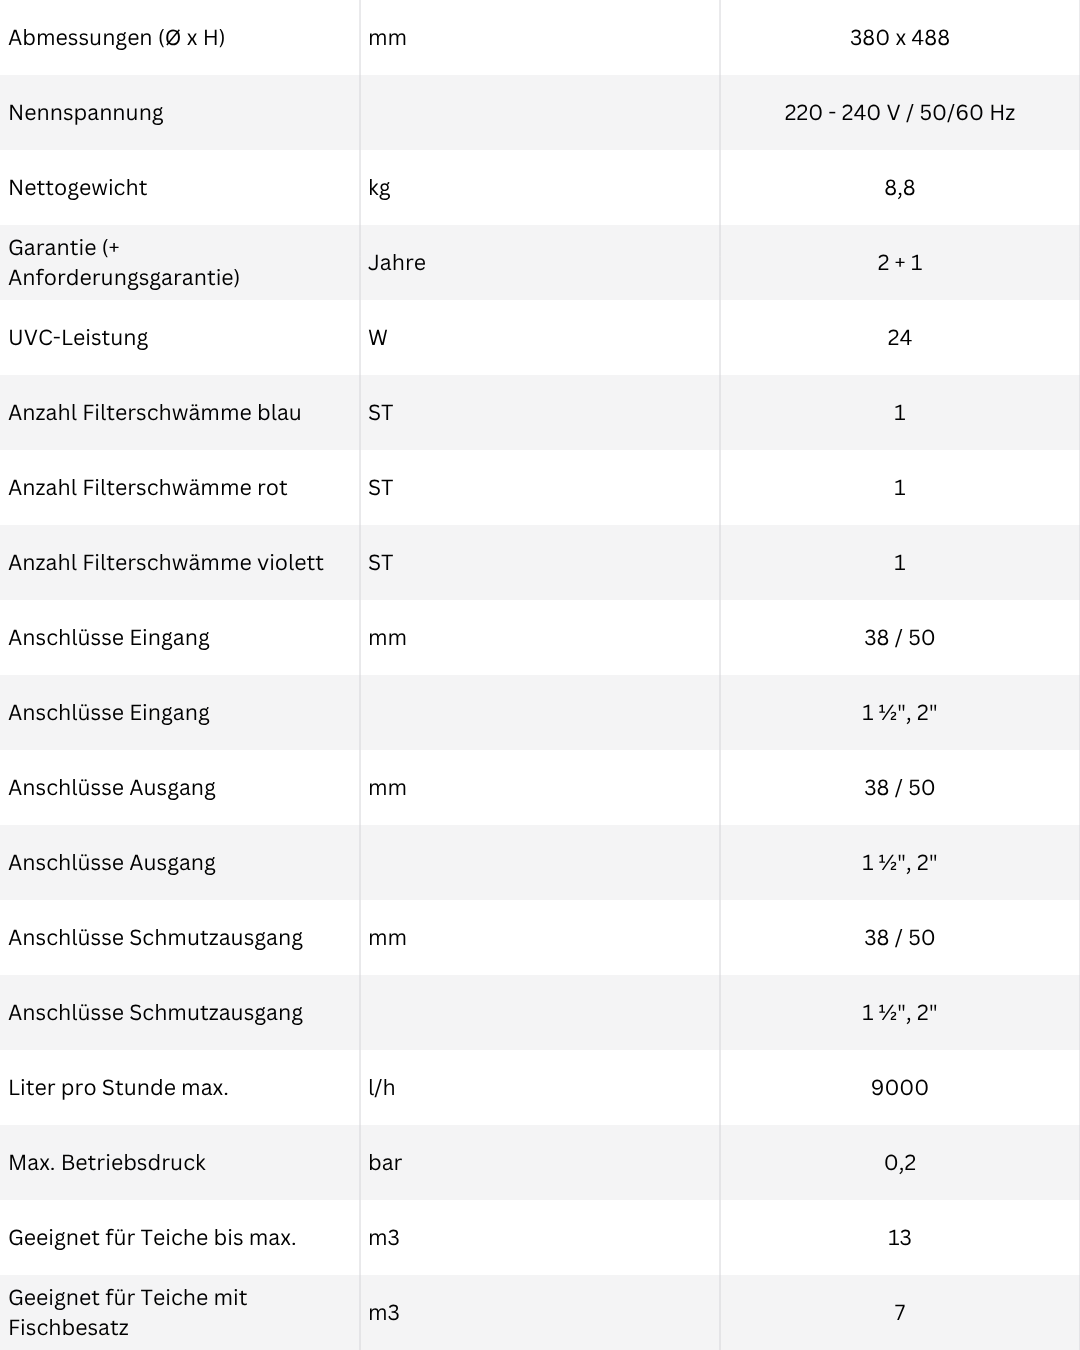Click the UVC-Leistung label
This screenshot has width=1080, height=1350.
[x=78, y=338]
